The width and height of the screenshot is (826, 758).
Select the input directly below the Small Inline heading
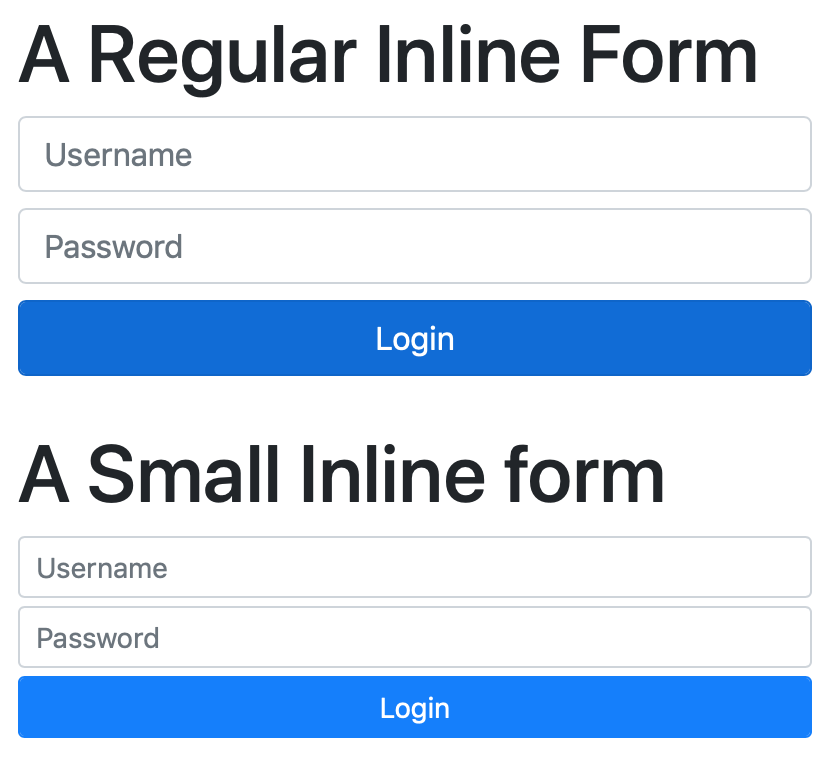pos(415,567)
